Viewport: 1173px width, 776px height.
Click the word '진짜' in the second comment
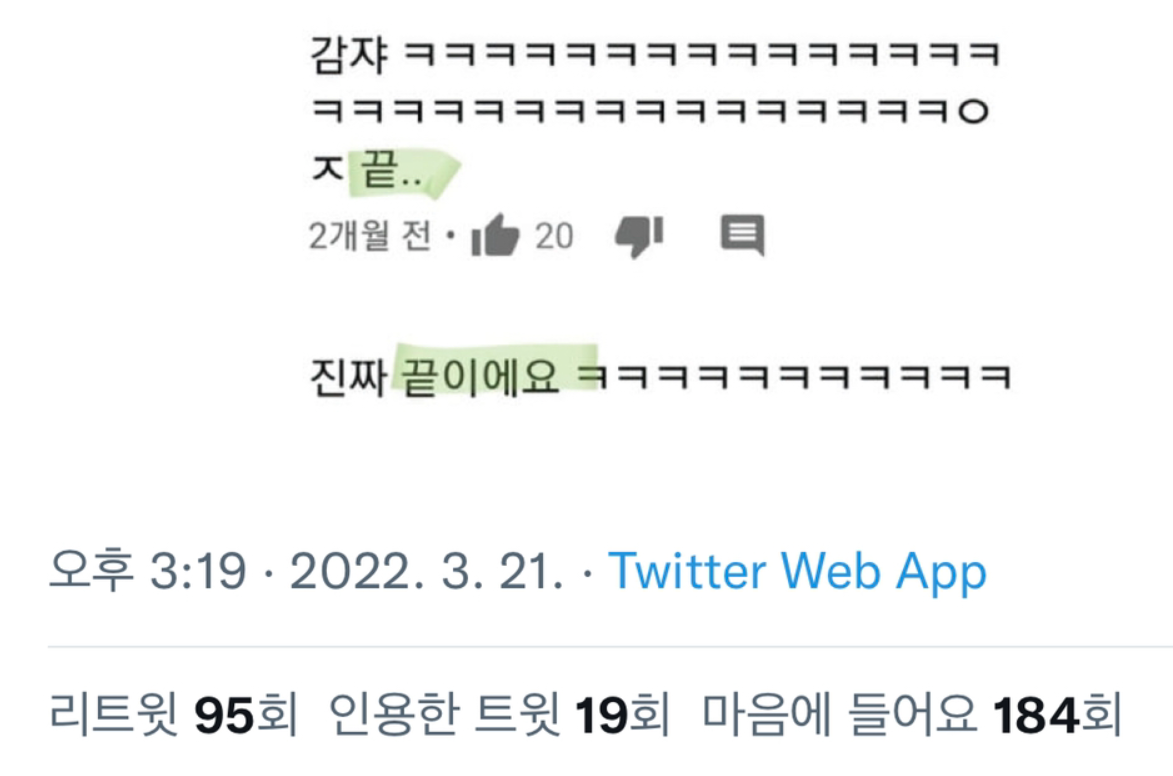point(349,376)
